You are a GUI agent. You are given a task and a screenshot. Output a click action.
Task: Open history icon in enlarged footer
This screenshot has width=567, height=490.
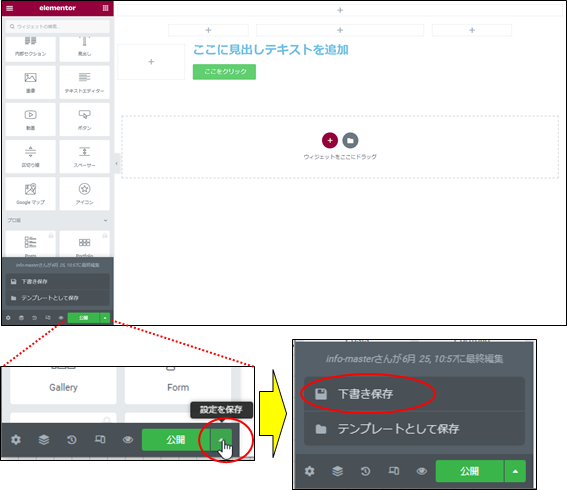tap(365, 471)
